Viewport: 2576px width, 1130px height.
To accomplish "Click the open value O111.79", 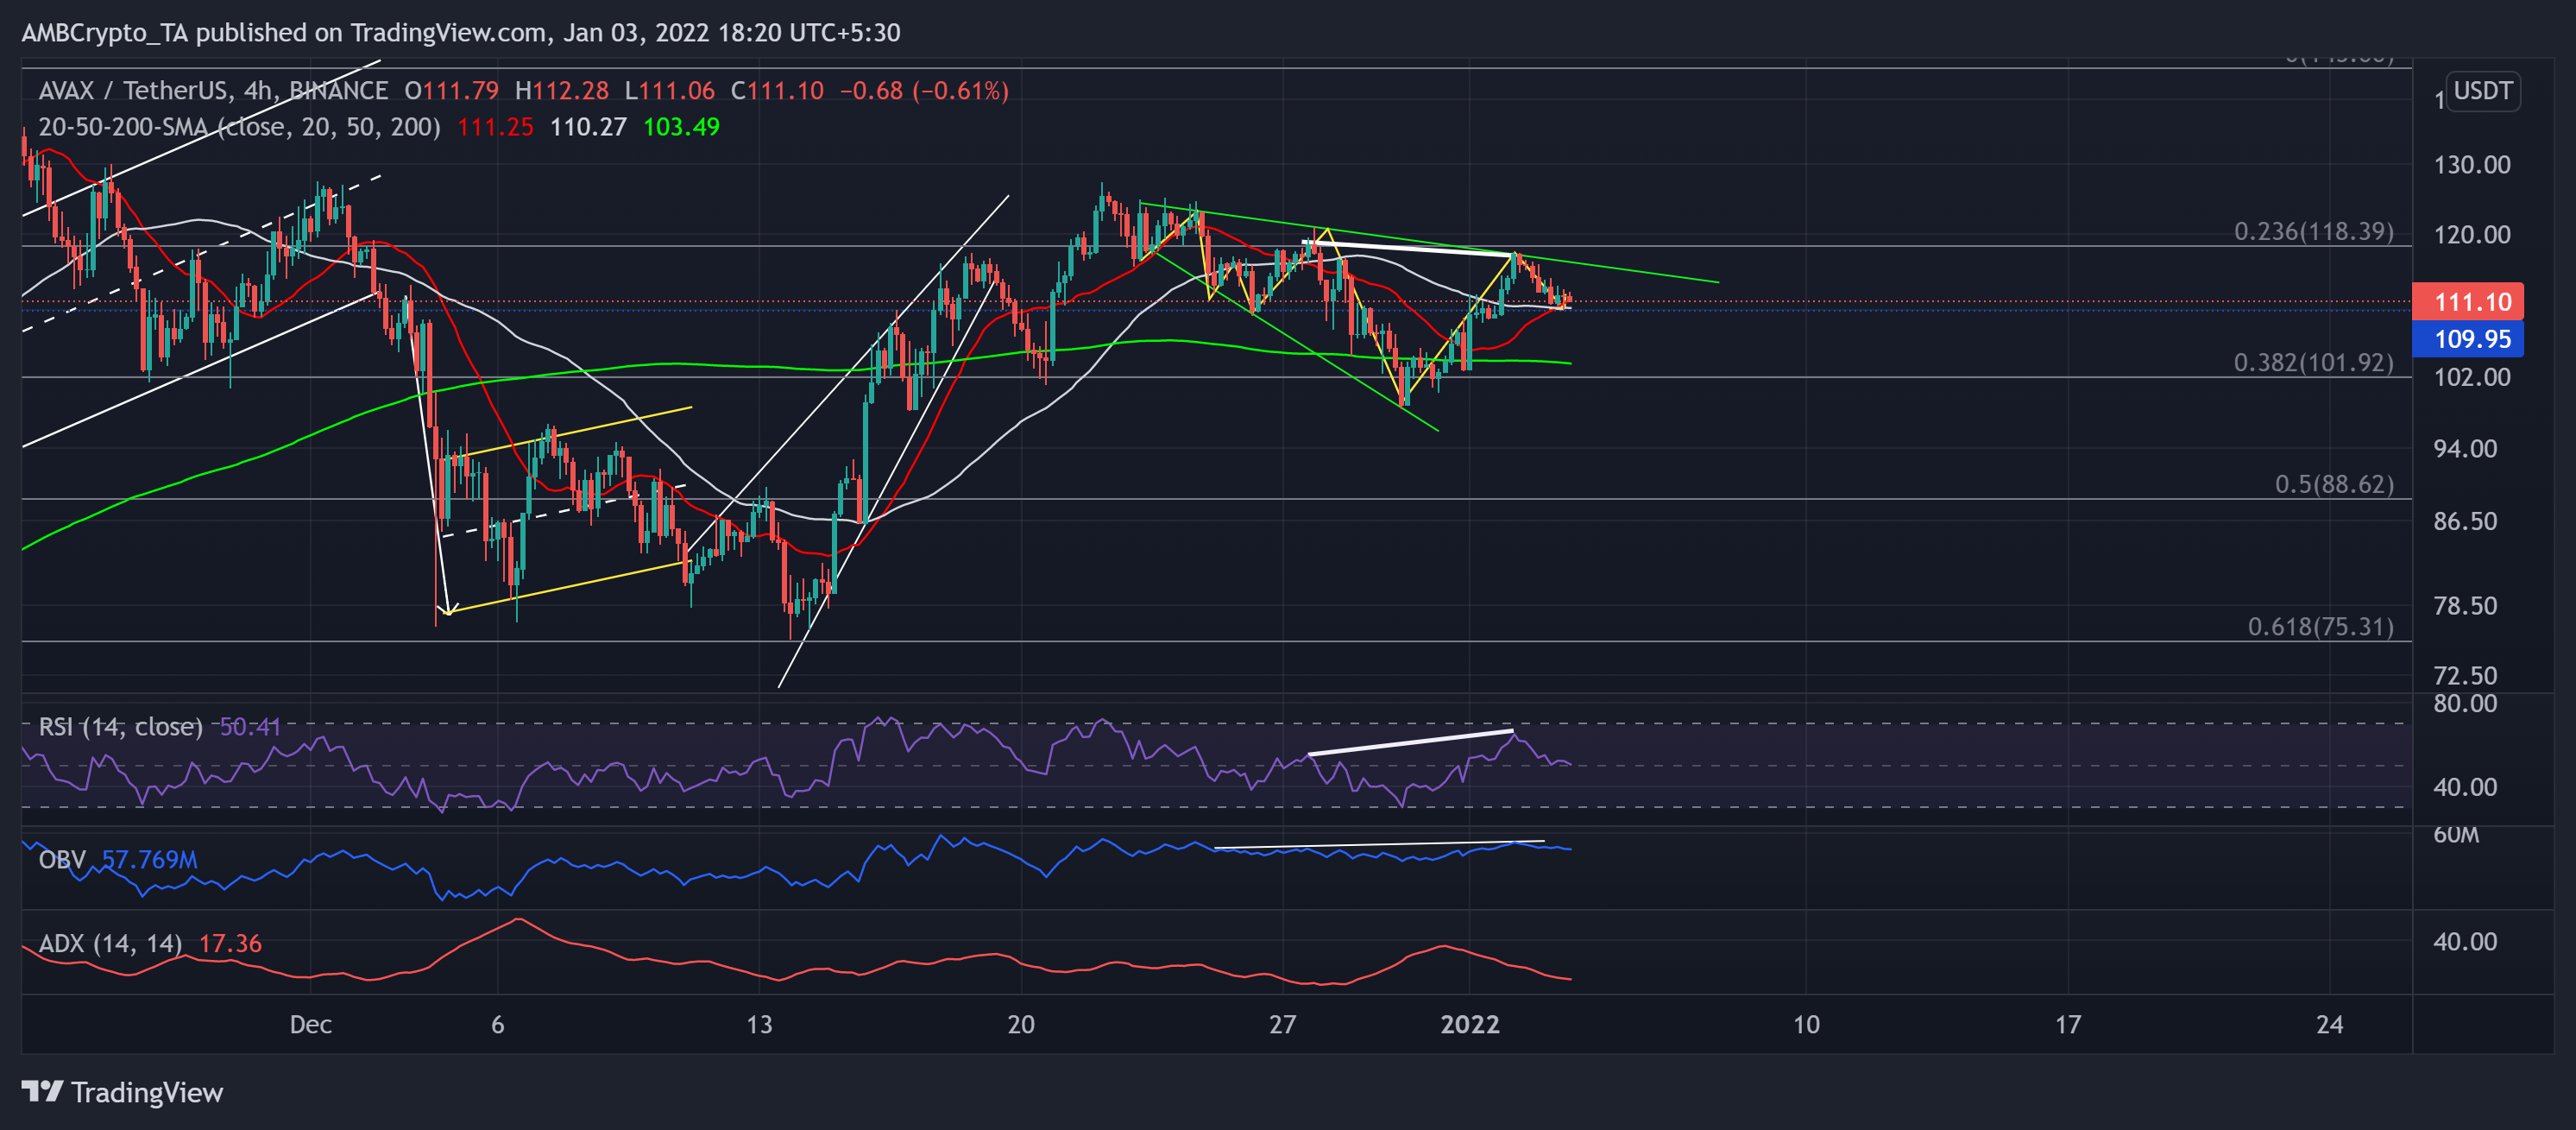I will (451, 91).
